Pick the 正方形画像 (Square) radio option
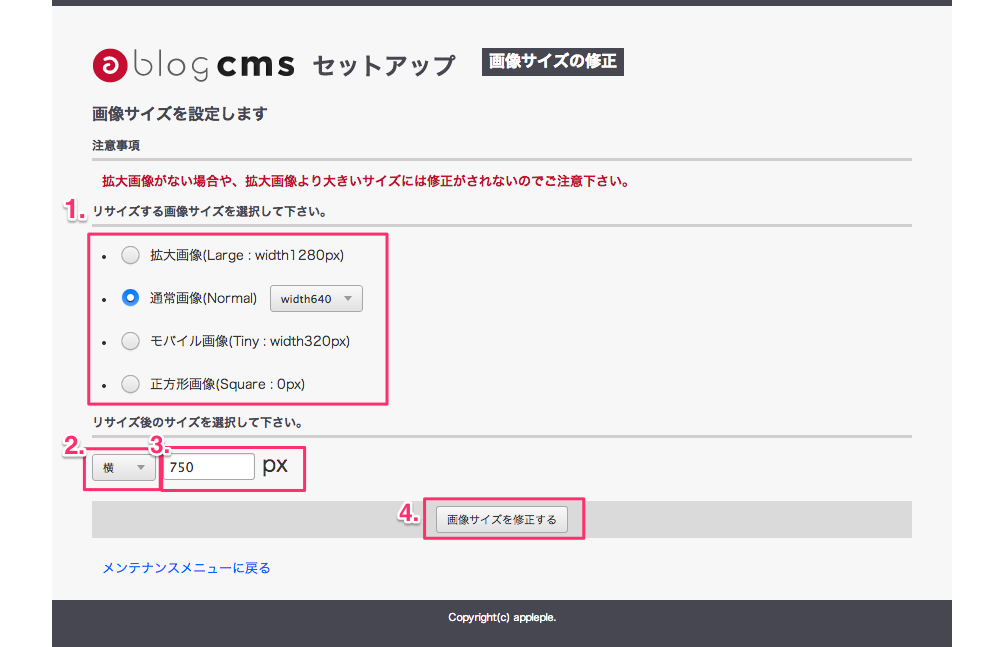 tap(130, 384)
